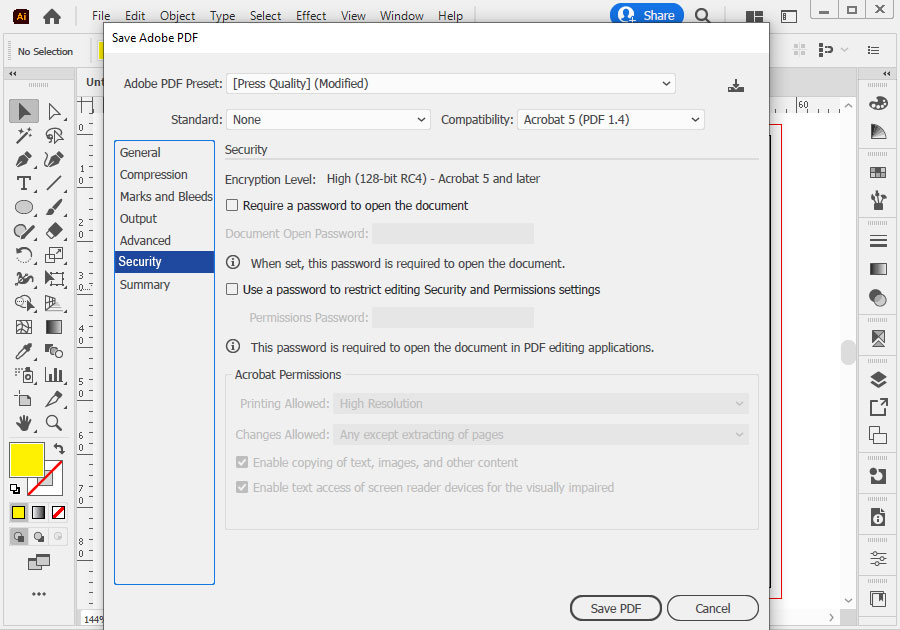Open the Layers panel icon
This screenshot has height=630, width=900.
pyautogui.click(x=878, y=380)
